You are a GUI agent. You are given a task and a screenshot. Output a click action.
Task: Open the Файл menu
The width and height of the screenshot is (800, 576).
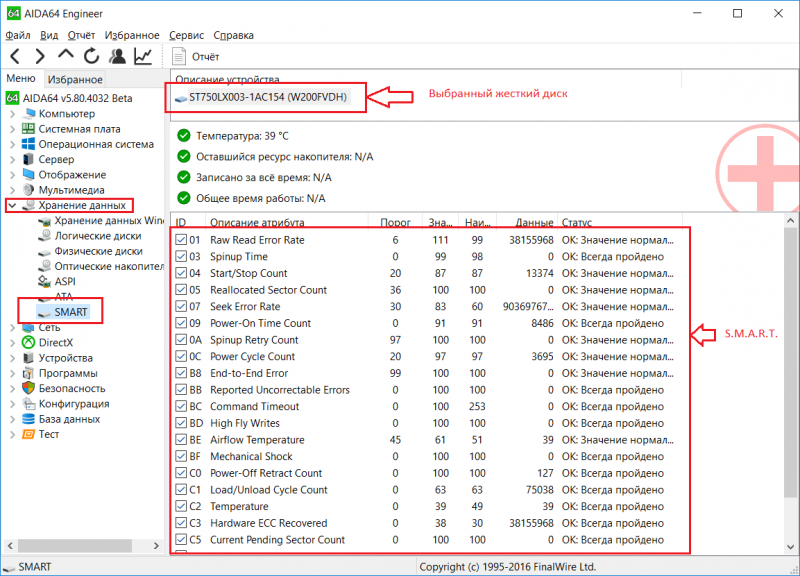(18, 35)
